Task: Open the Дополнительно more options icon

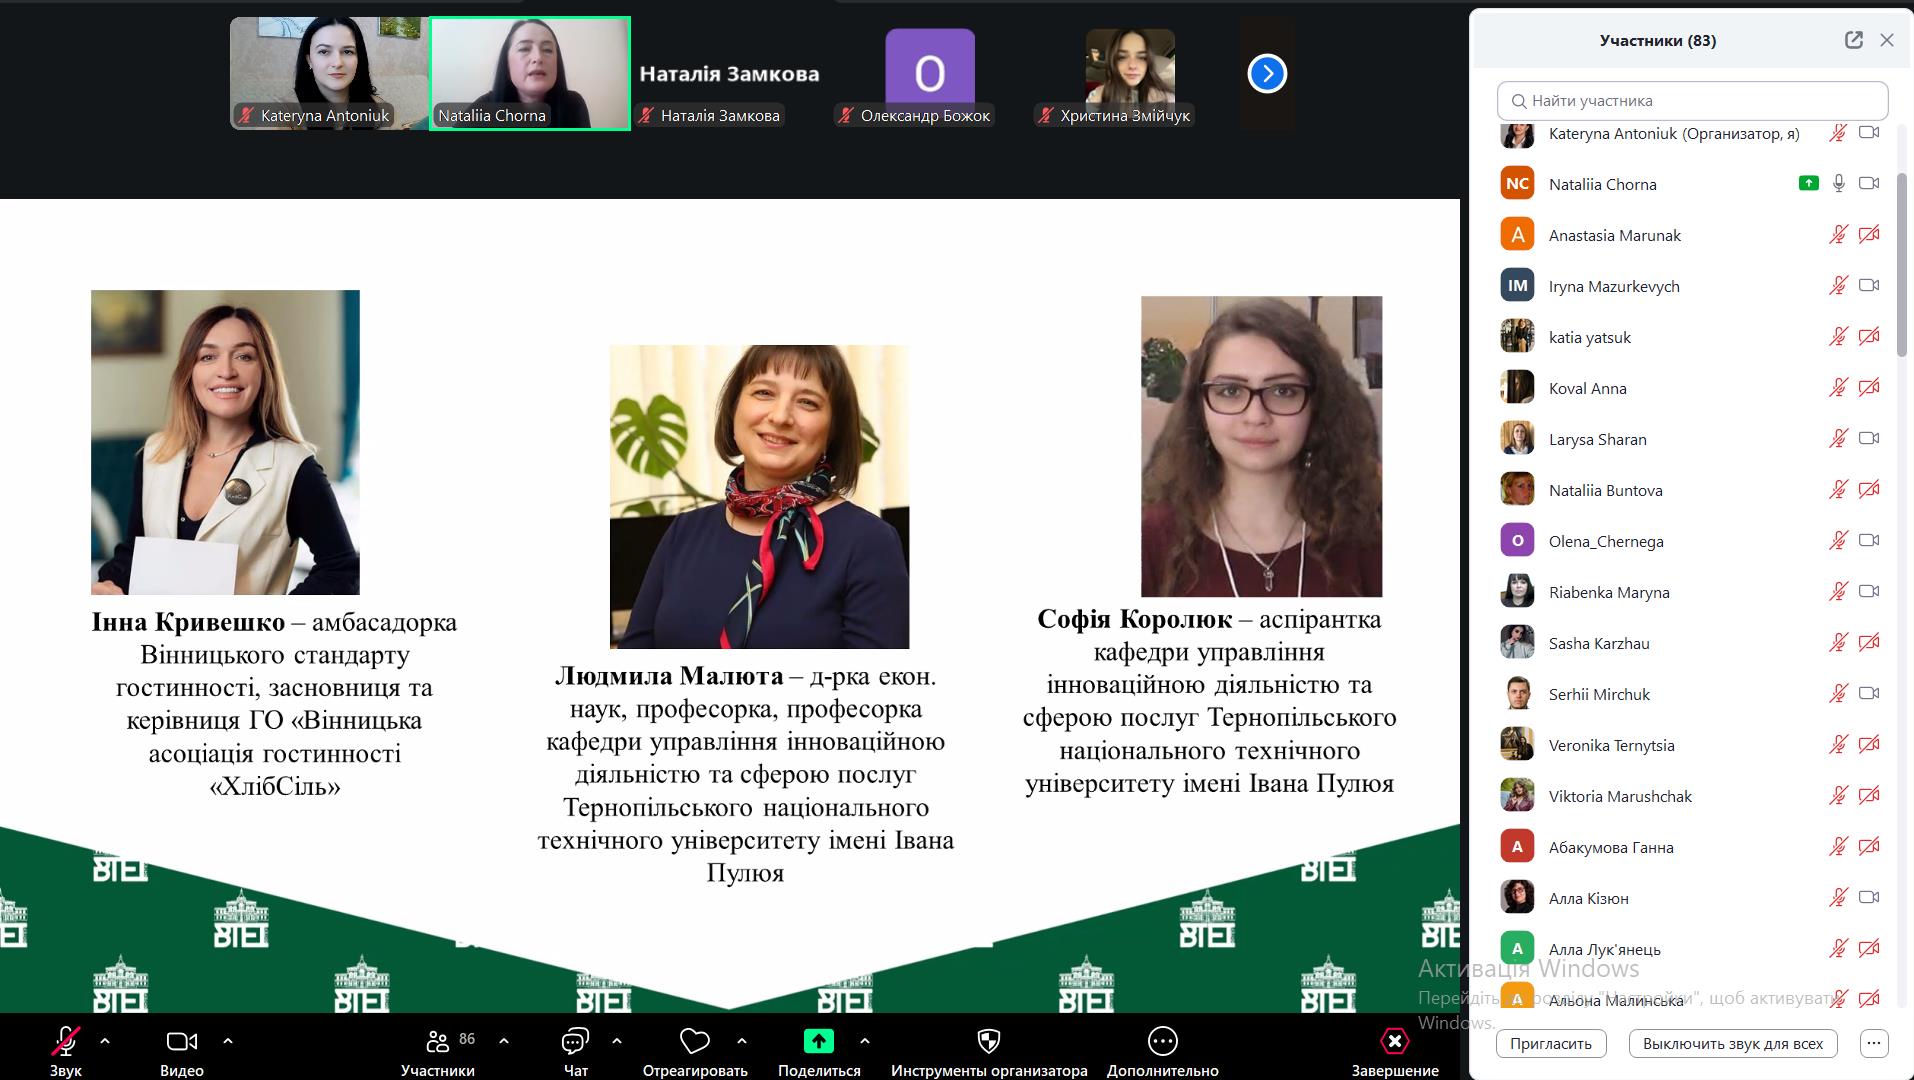Action: point(1162,1042)
